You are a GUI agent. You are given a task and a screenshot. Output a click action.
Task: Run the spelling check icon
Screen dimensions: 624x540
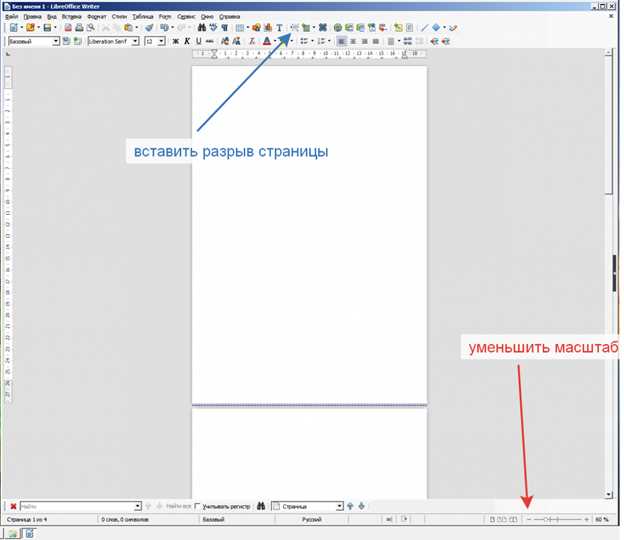[x=213, y=28]
